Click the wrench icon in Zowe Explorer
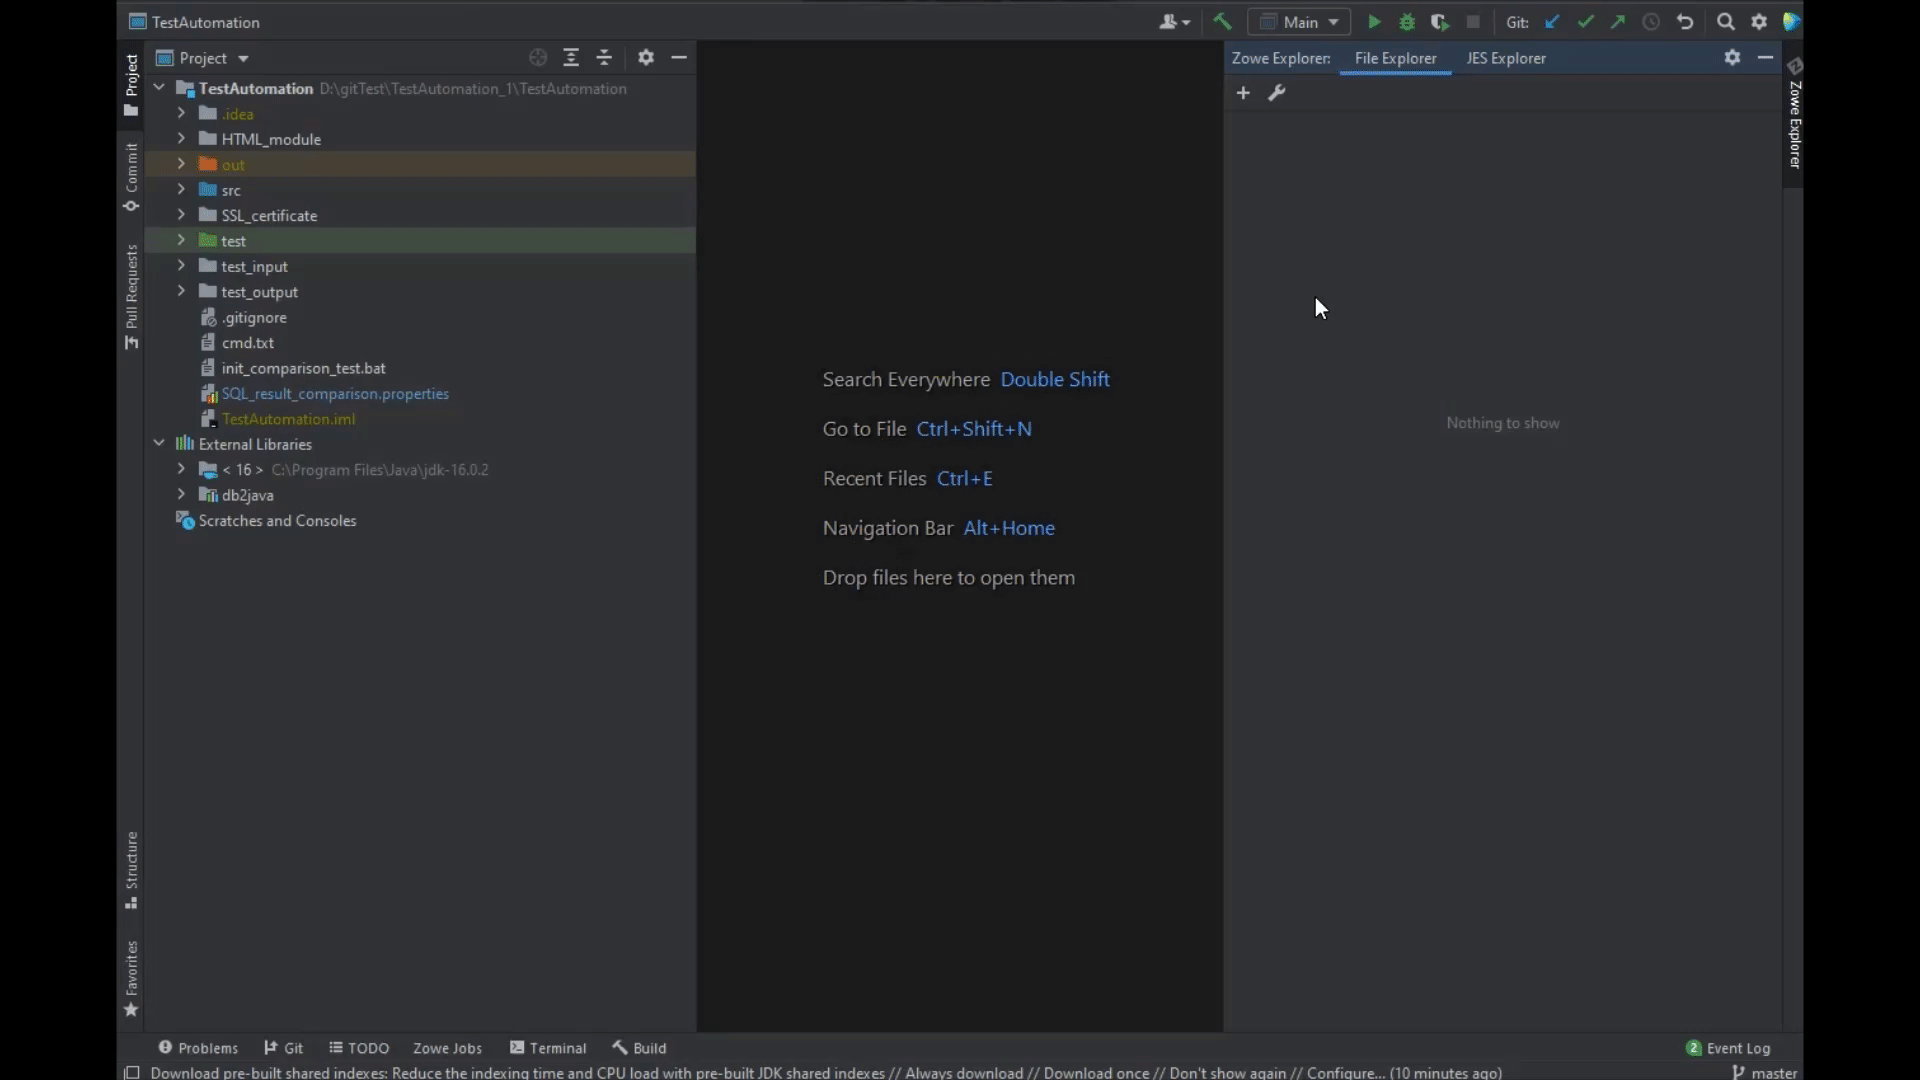The height and width of the screenshot is (1080, 1920). 1276,93
